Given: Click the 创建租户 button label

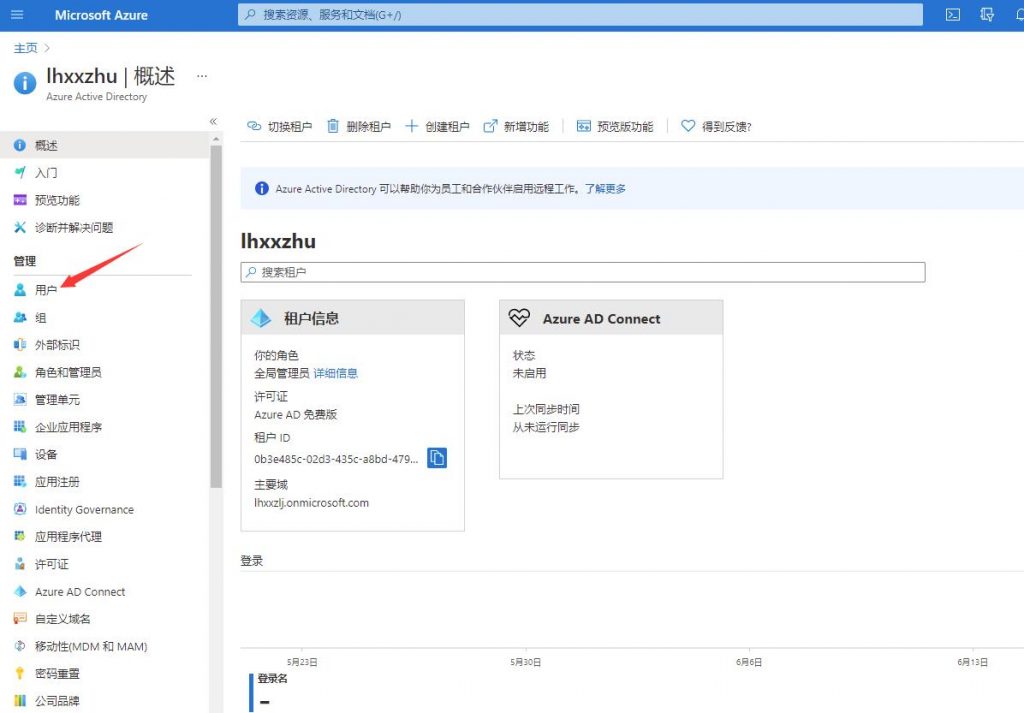Looking at the screenshot, I should pos(447,127).
